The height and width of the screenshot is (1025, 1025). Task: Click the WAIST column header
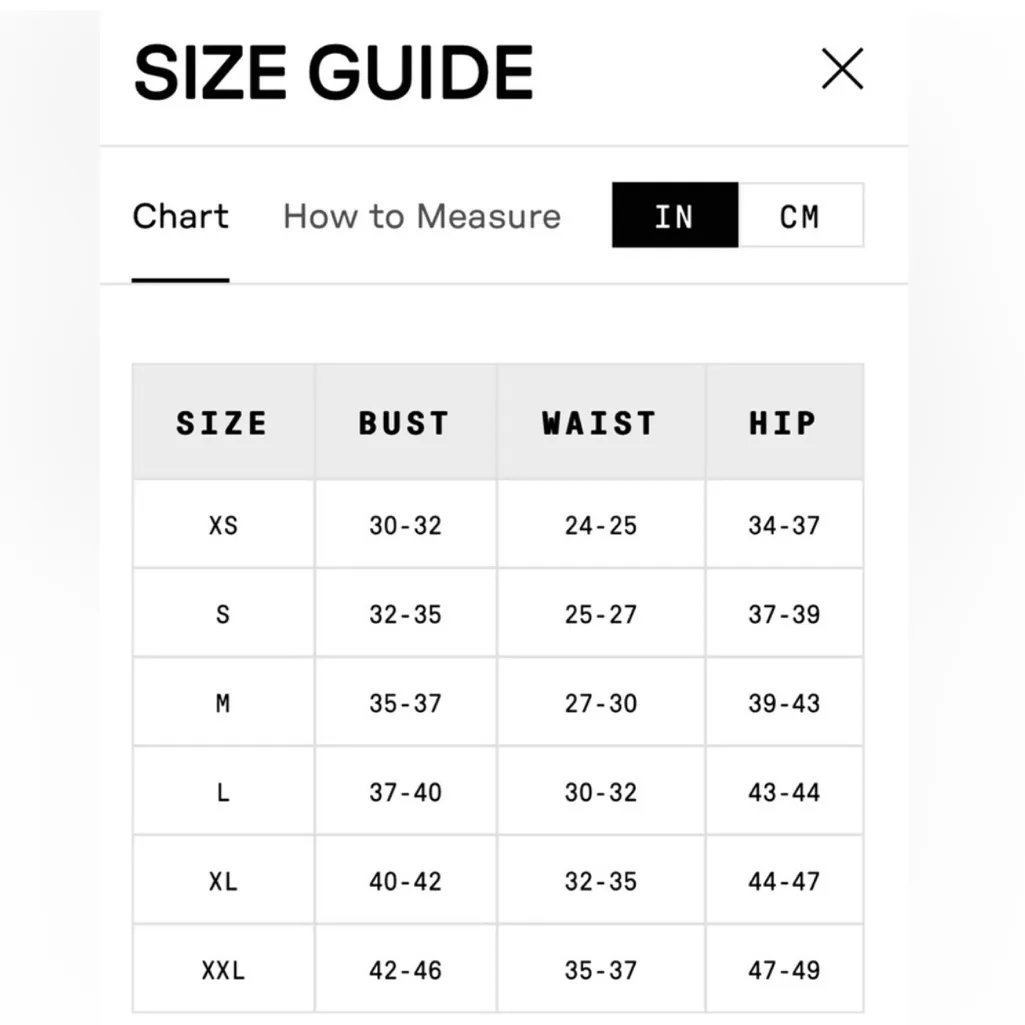pyautogui.click(x=599, y=423)
